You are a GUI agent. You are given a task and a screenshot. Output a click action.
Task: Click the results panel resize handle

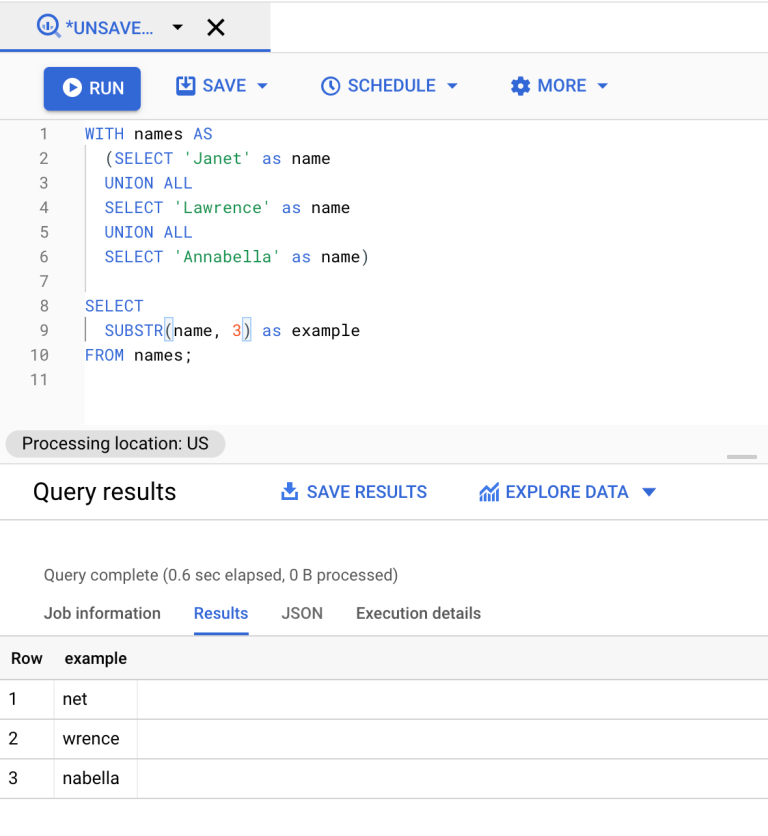(x=742, y=456)
